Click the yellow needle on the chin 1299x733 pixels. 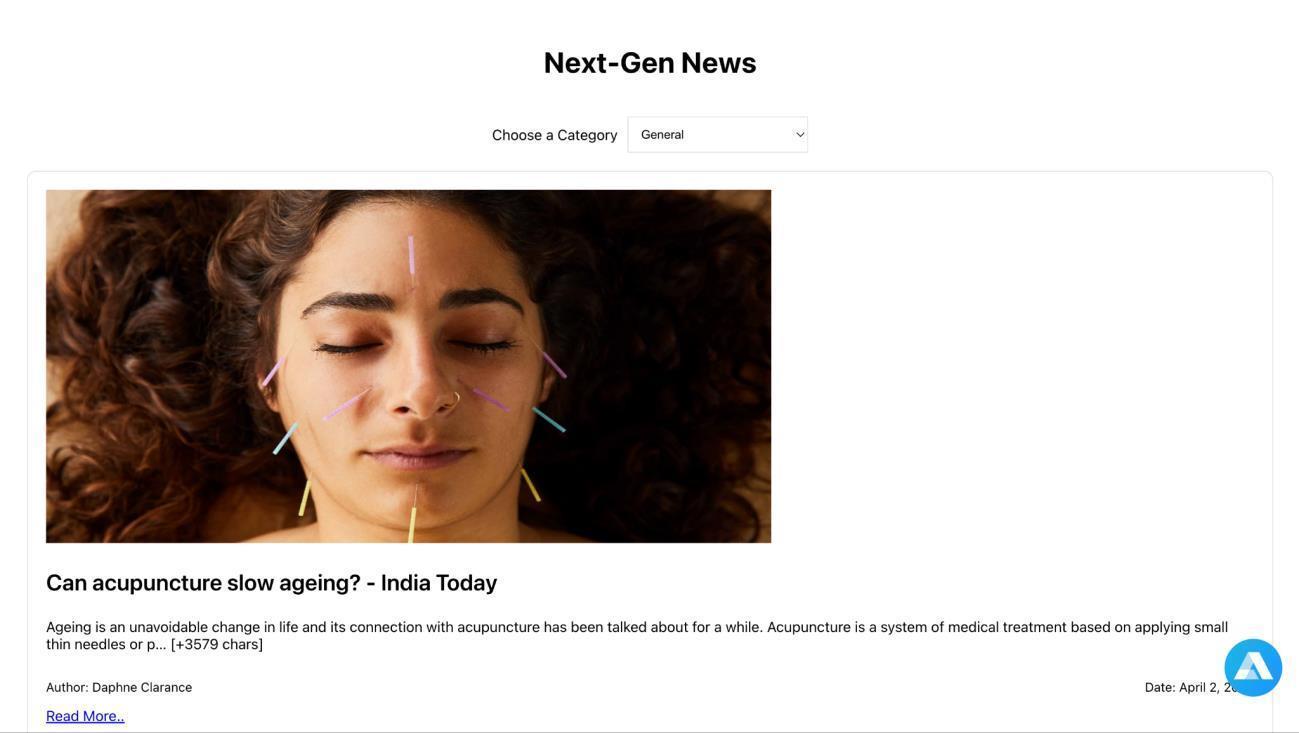click(x=411, y=523)
